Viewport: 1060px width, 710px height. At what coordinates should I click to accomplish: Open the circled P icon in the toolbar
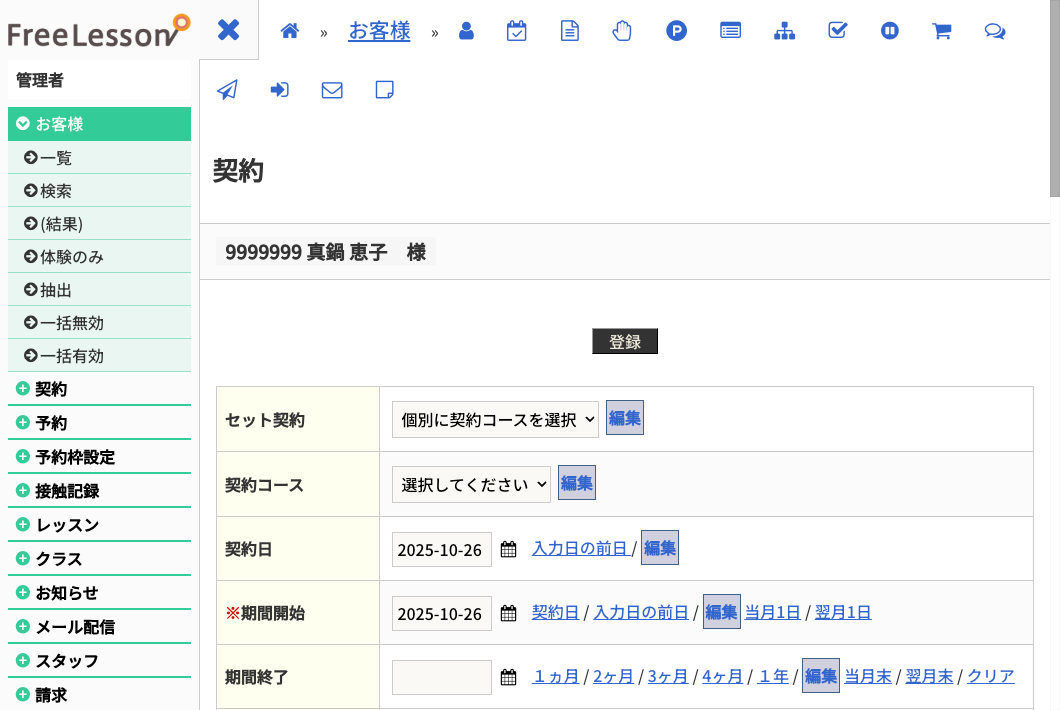(x=676, y=31)
